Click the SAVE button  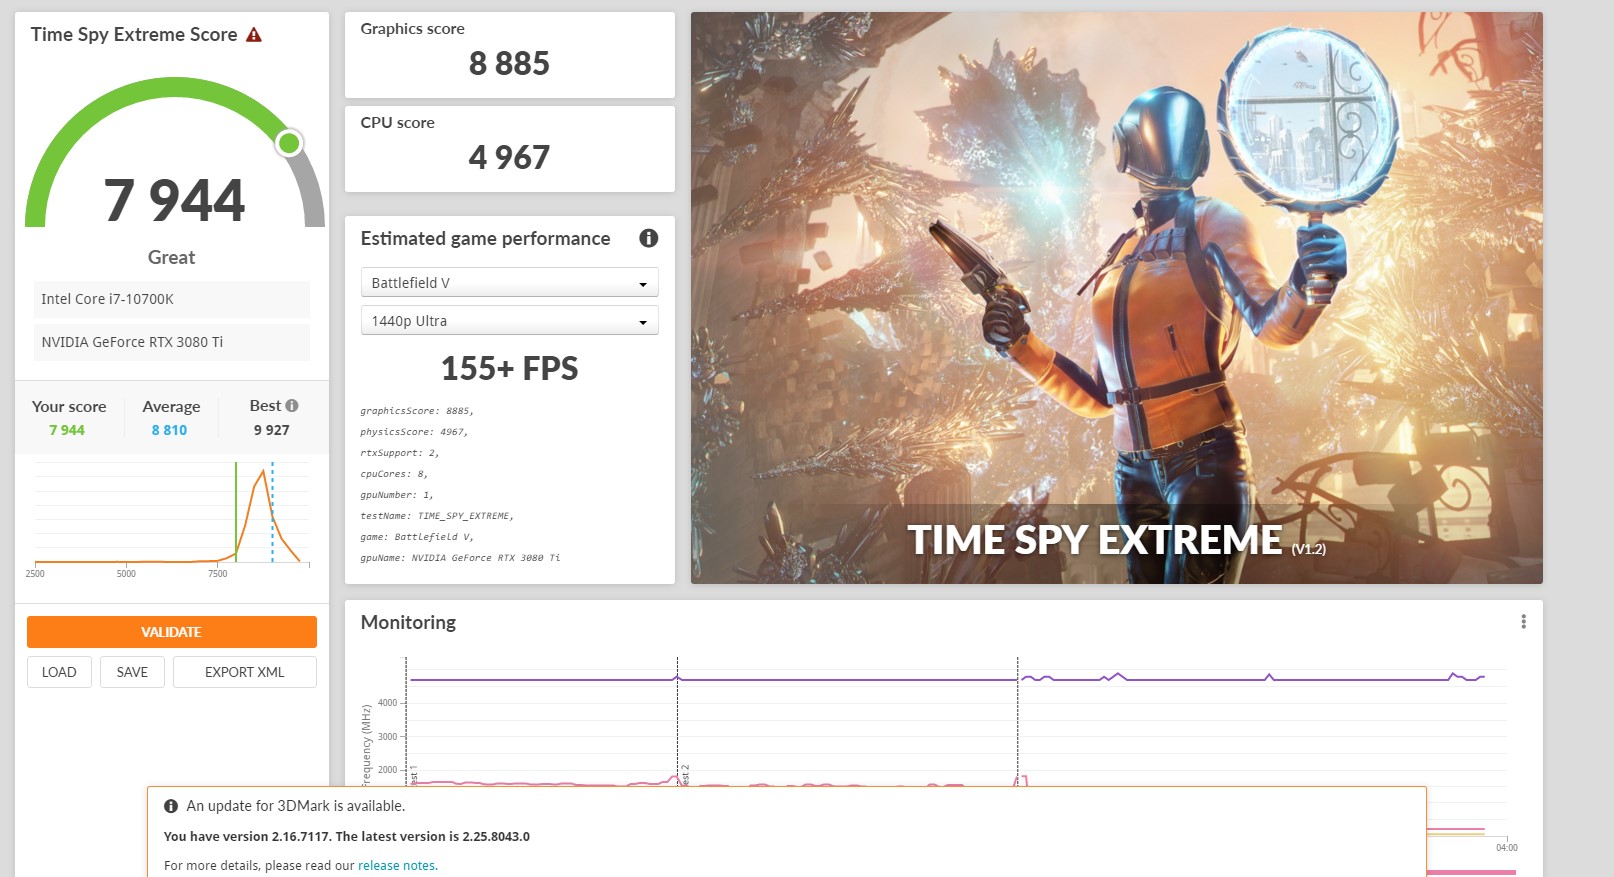click(x=132, y=672)
